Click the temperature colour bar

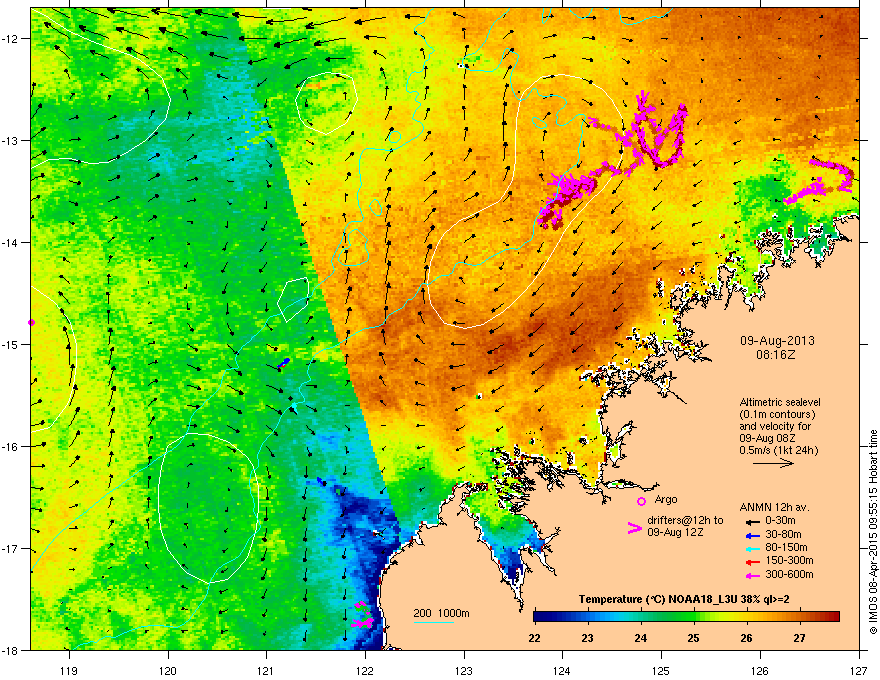(x=686, y=617)
